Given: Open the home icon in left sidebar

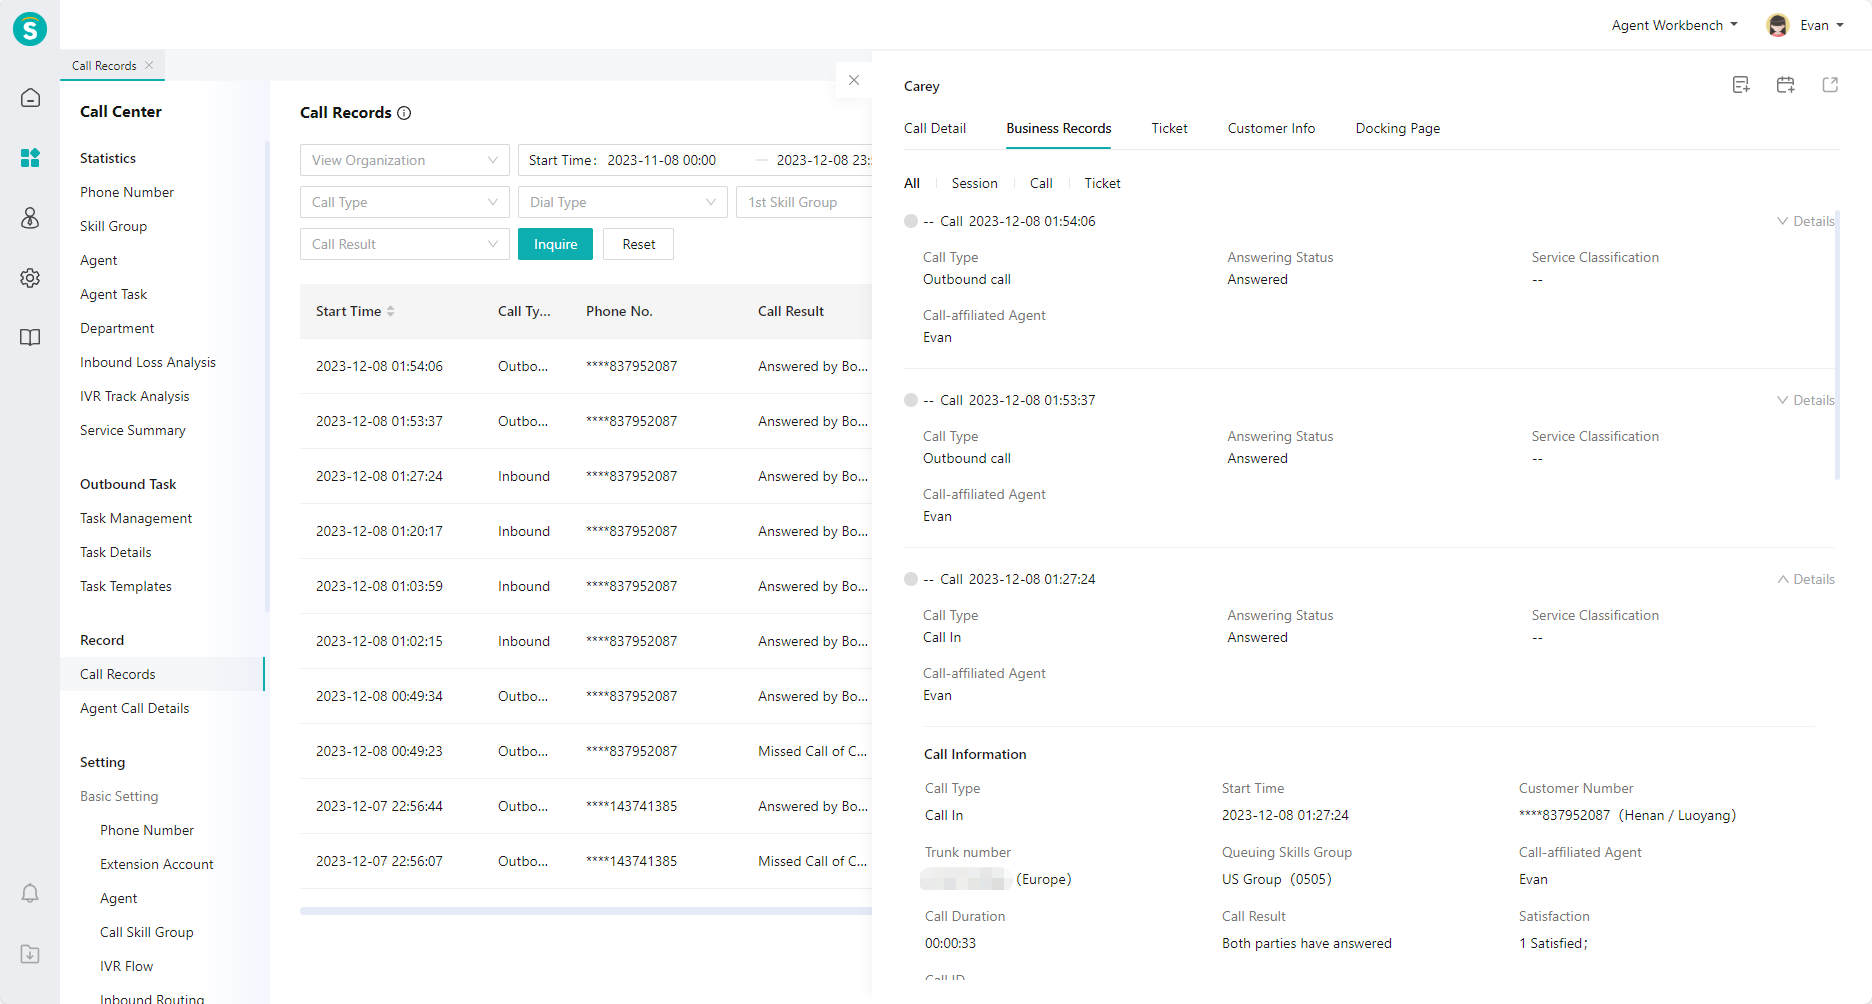Looking at the screenshot, I should pos(30,98).
